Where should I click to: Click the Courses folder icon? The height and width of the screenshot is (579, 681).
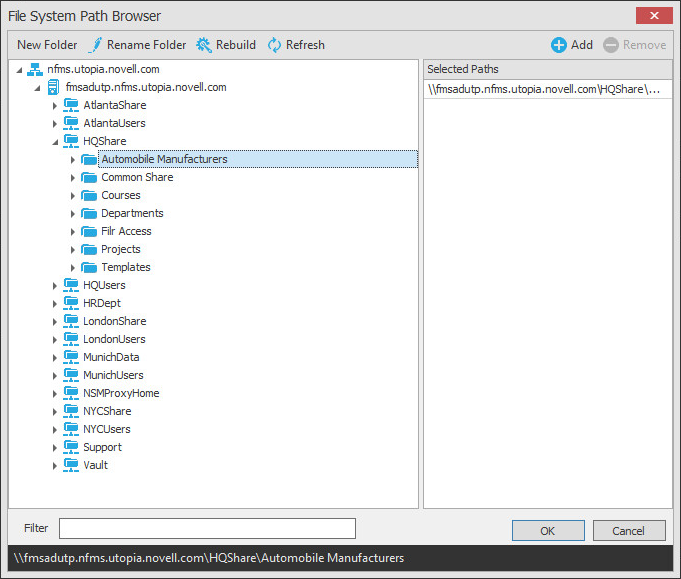pos(89,196)
